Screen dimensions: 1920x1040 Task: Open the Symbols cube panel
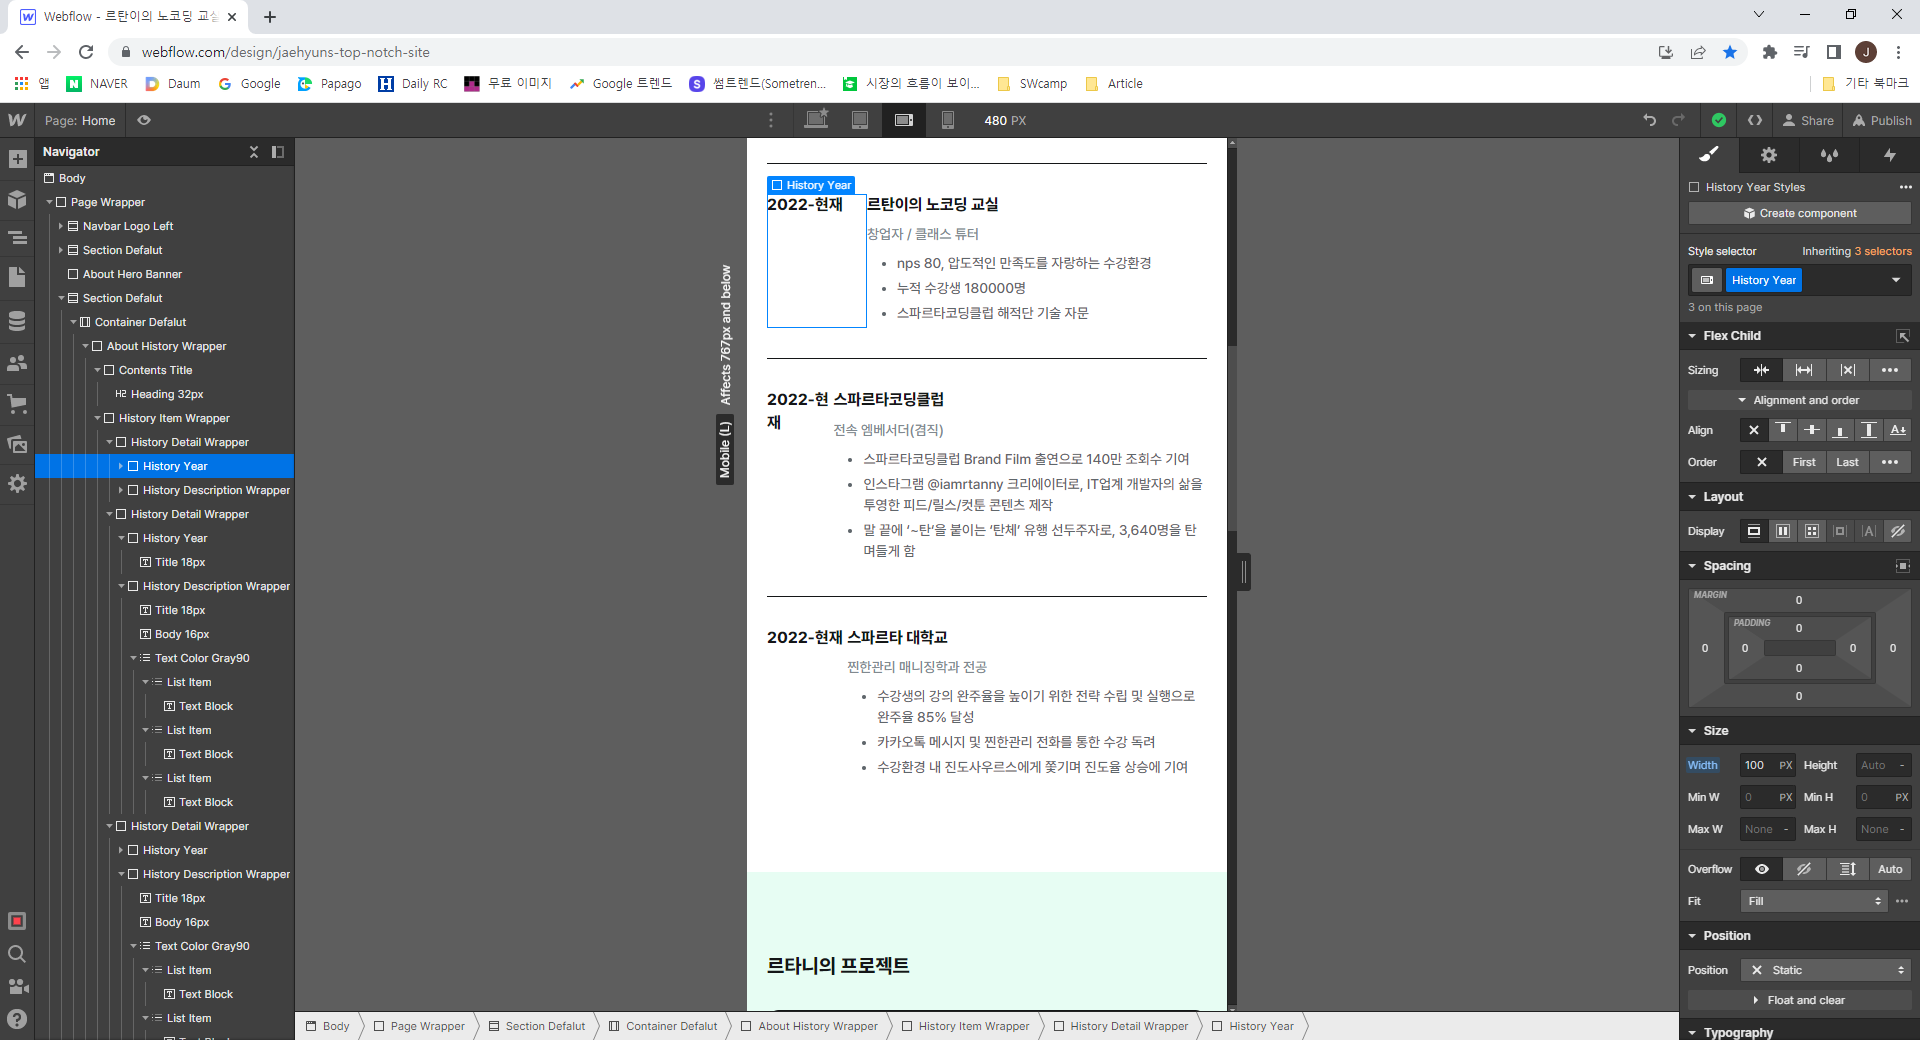click(x=17, y=199)
